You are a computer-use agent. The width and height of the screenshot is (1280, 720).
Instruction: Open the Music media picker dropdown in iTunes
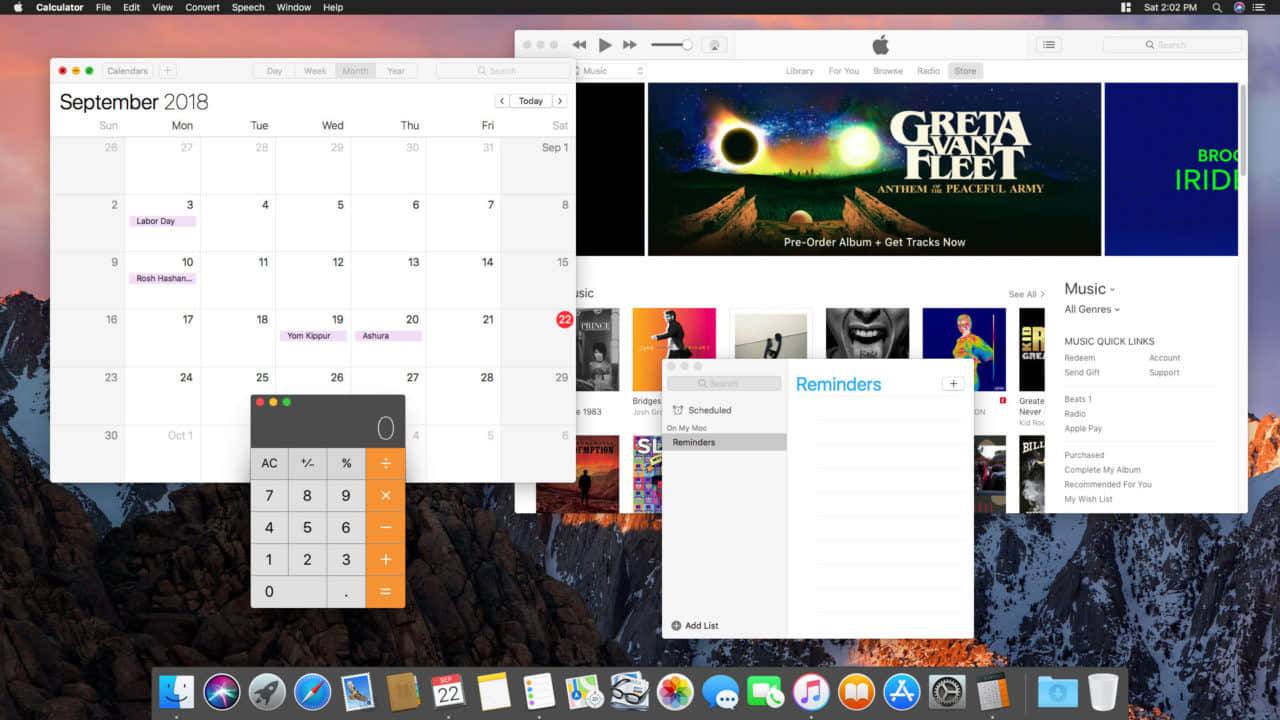coord(609,71)
